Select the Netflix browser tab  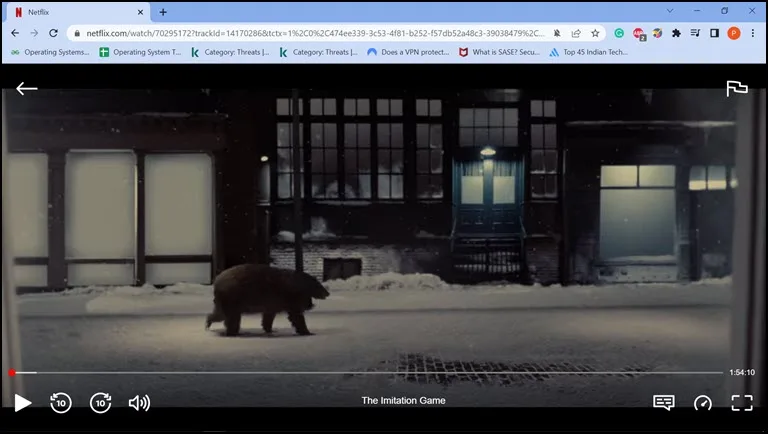click(x=78, y=12)
